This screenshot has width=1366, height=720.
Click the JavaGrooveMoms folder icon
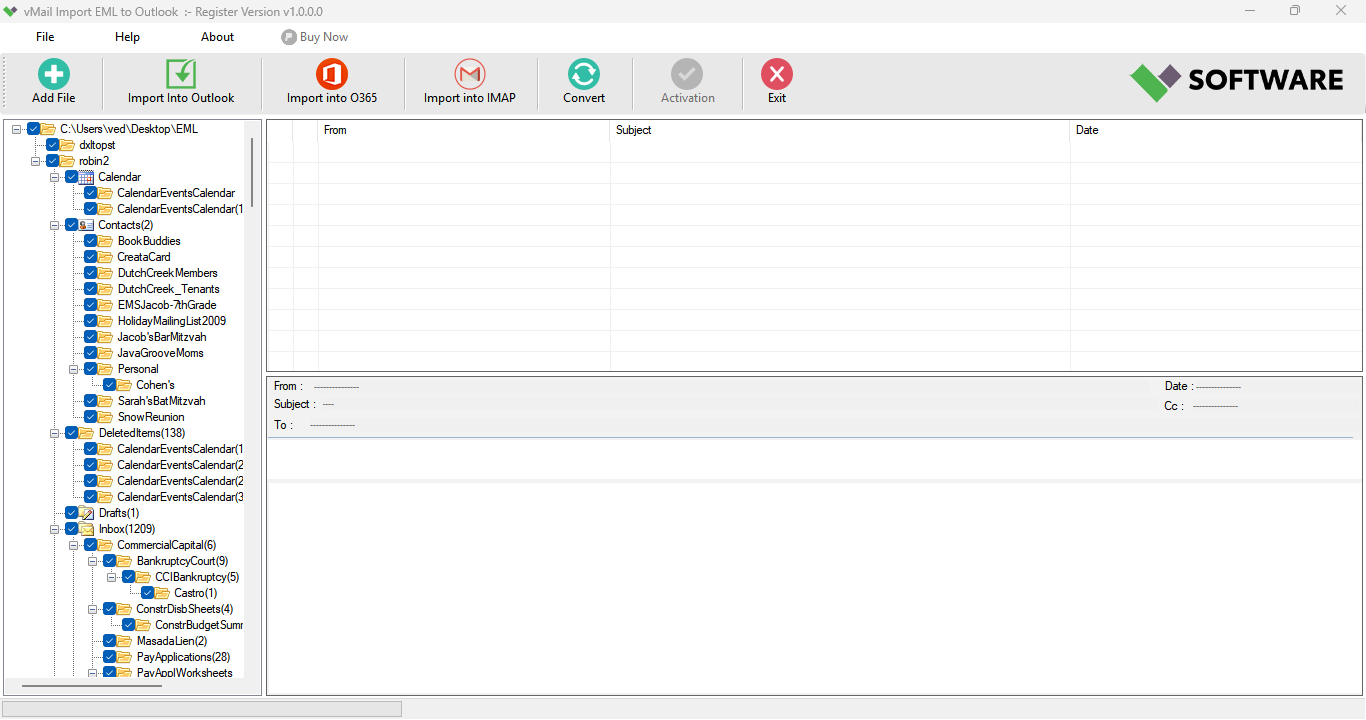point(106,353)
